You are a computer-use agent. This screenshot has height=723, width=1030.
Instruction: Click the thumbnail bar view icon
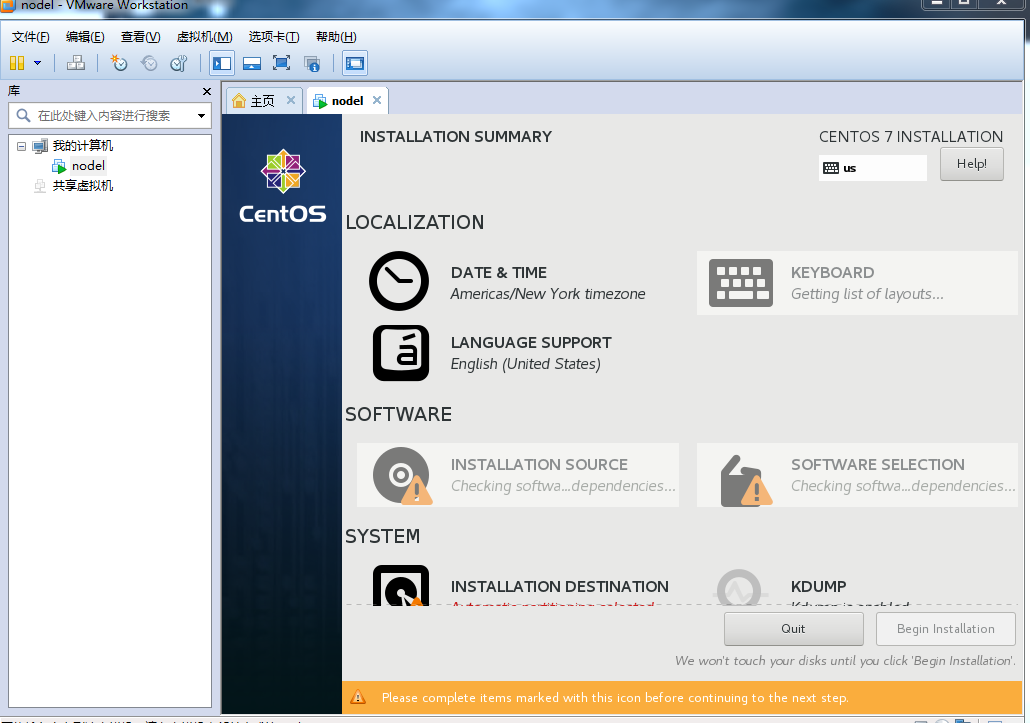coord(252,64)
